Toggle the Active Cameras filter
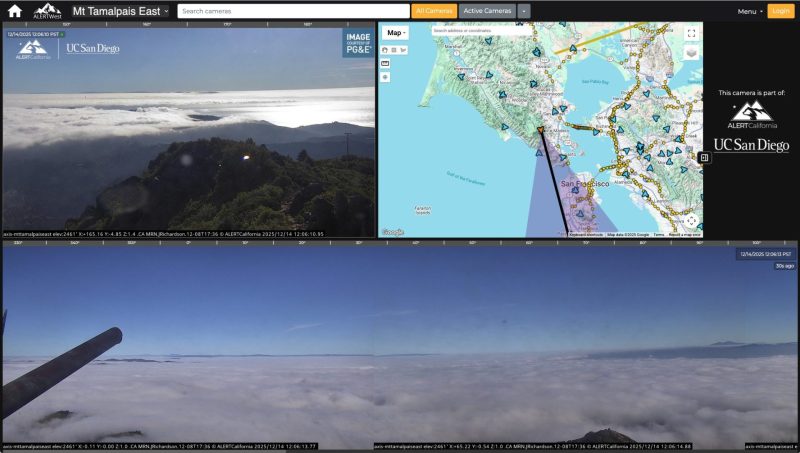The height and width of the screenshot is (453, 800). [487, 11]
